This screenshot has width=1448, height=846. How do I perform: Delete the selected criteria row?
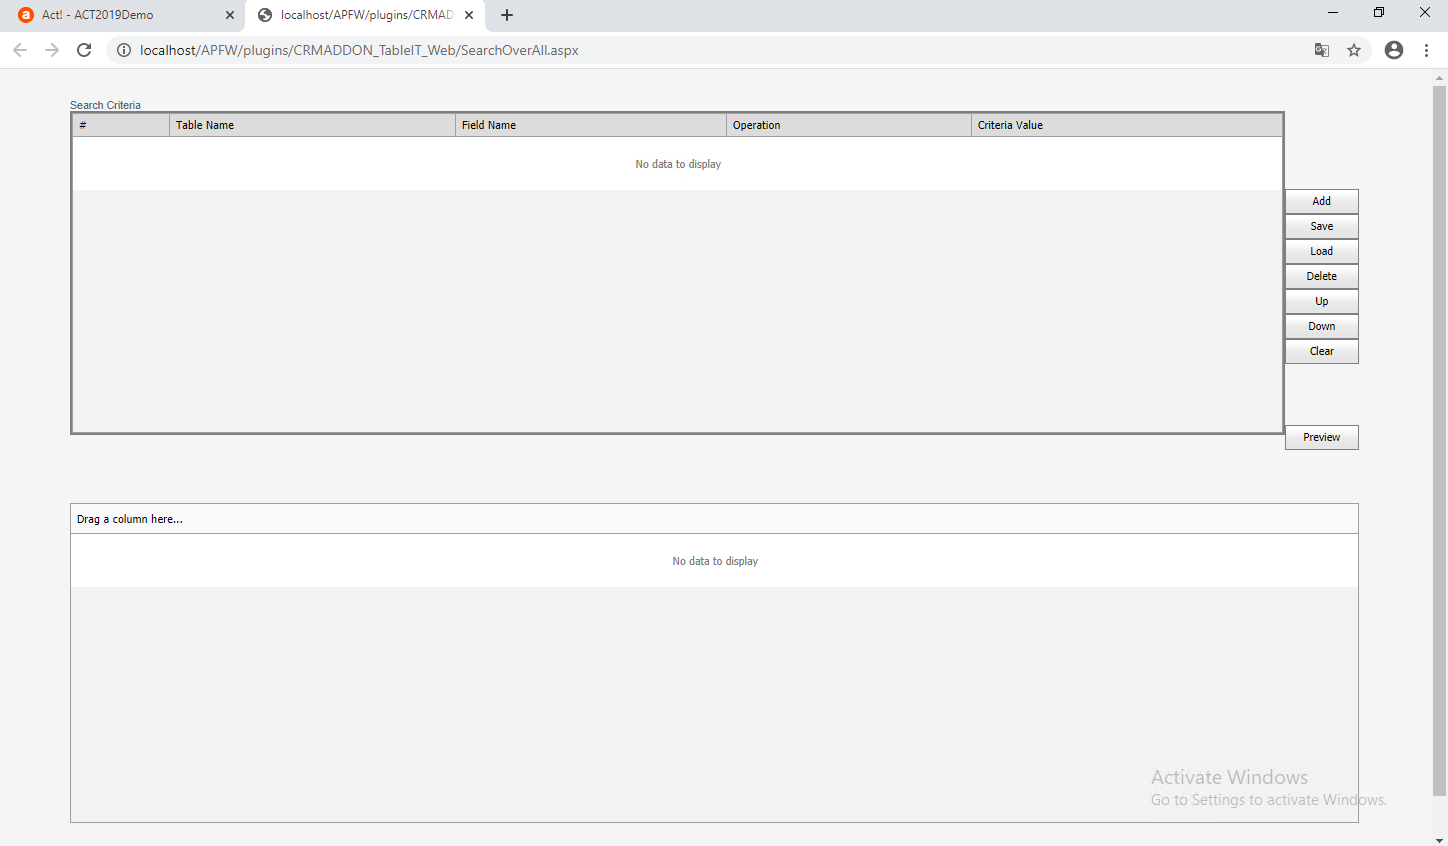[x=1321, y=276]
